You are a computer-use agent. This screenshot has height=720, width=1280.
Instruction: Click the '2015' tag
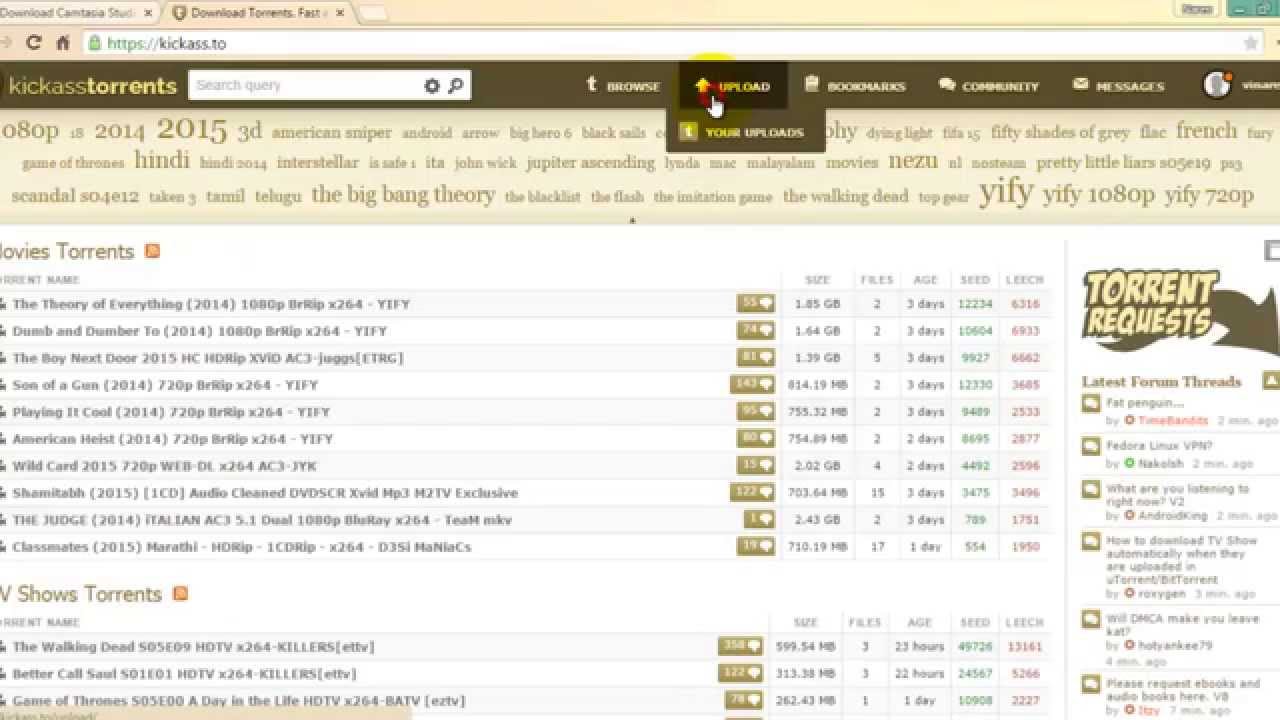(192, 130)
